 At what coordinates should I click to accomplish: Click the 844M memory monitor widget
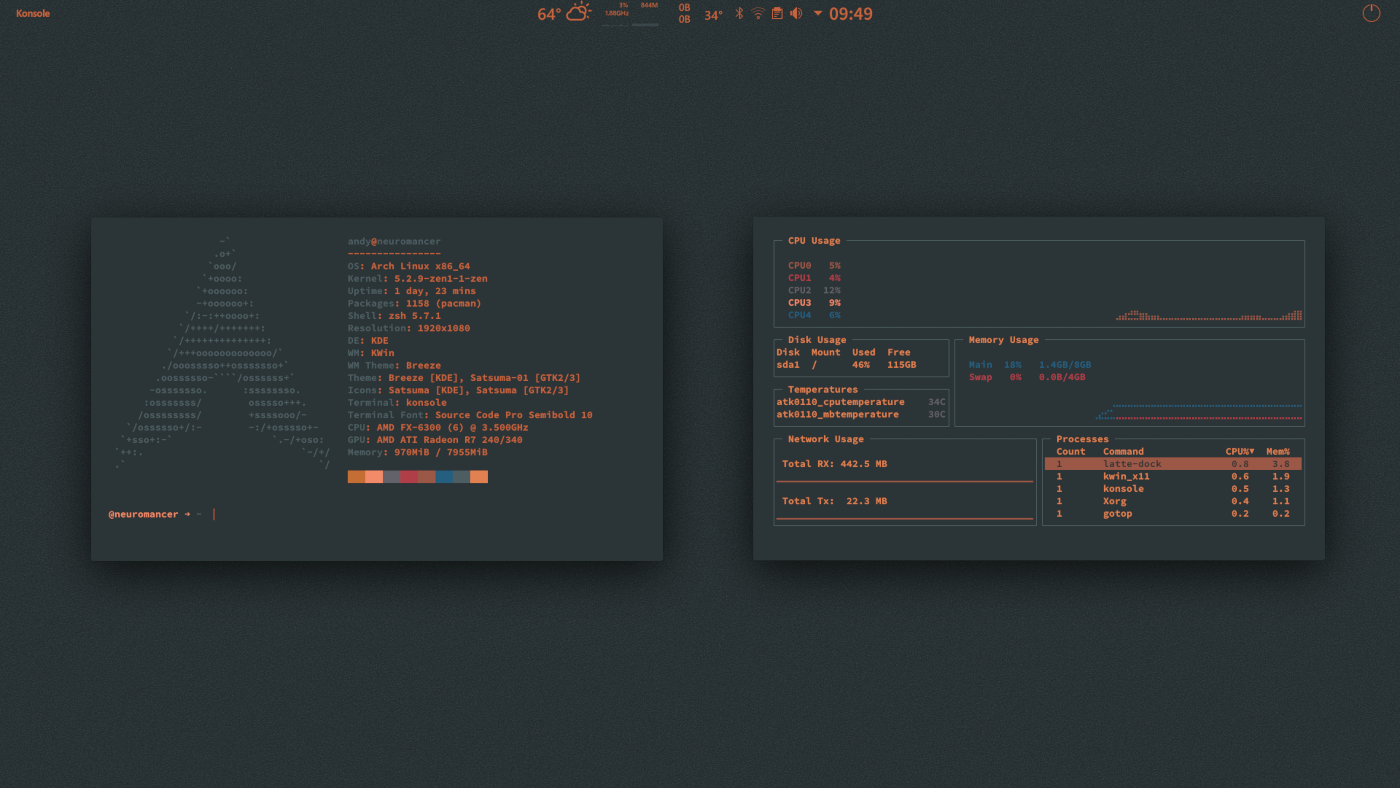[x=646, y=14]
